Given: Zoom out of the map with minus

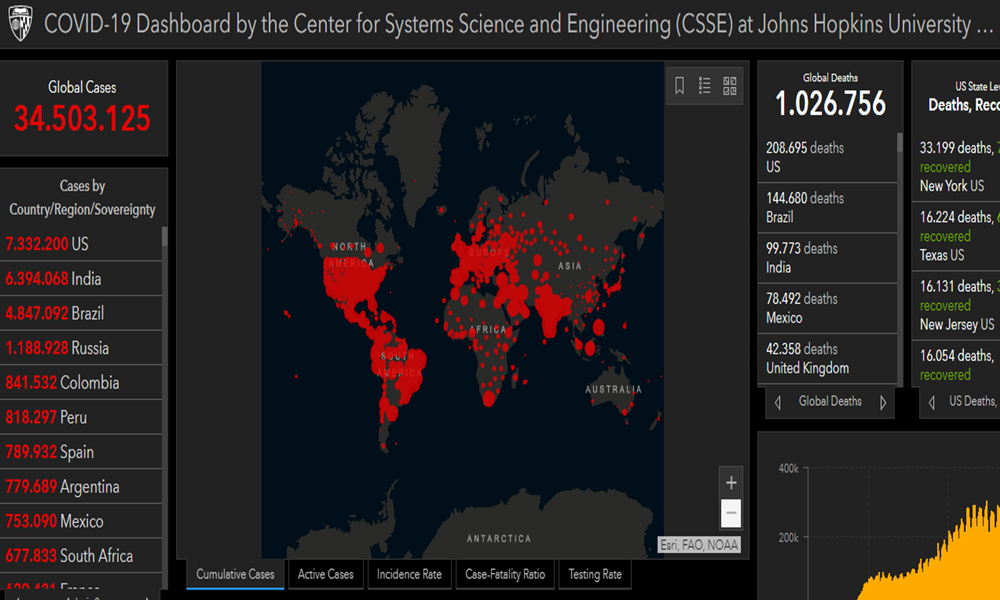Looking at the screenshot, I should 731,513.
